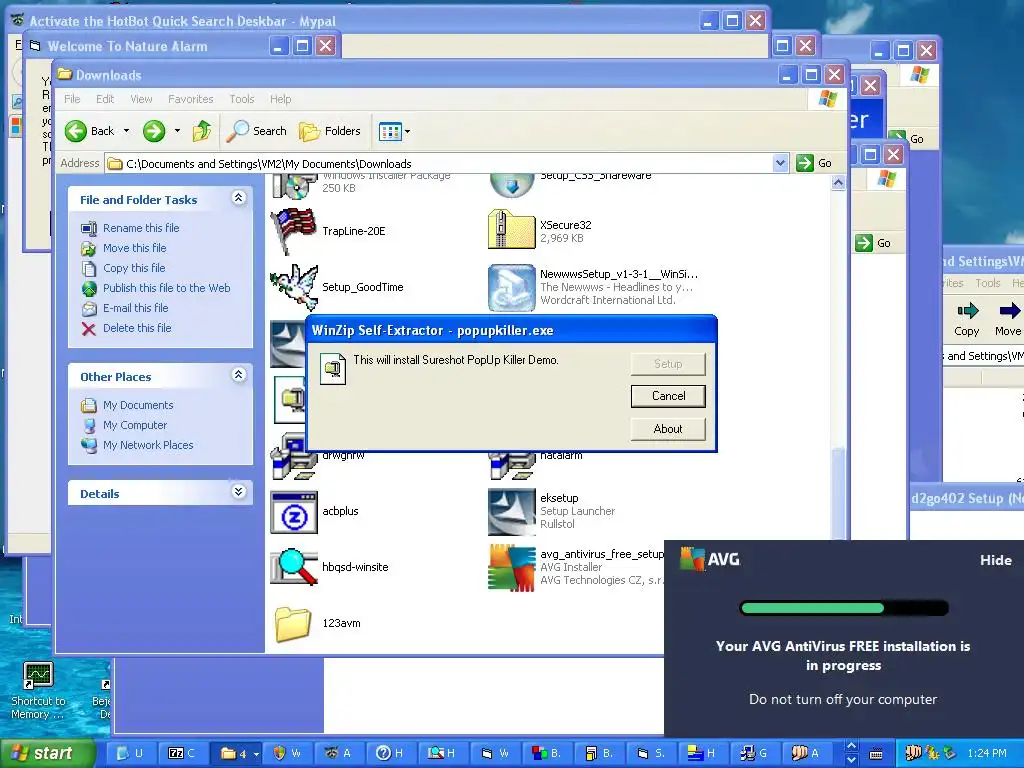Select the hbqsd-winsite magnifier icon

[x=294, y=567]
